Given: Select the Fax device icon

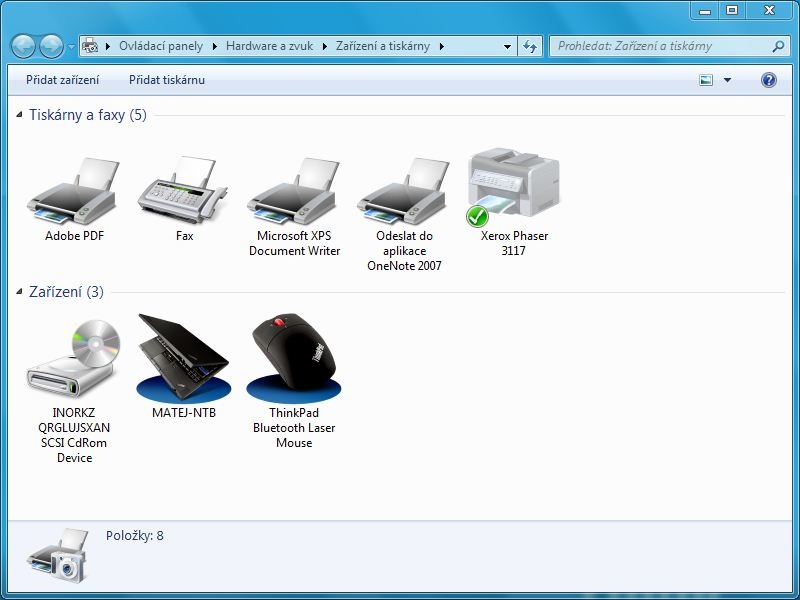Looking at the screenshot, I should 184,188.
